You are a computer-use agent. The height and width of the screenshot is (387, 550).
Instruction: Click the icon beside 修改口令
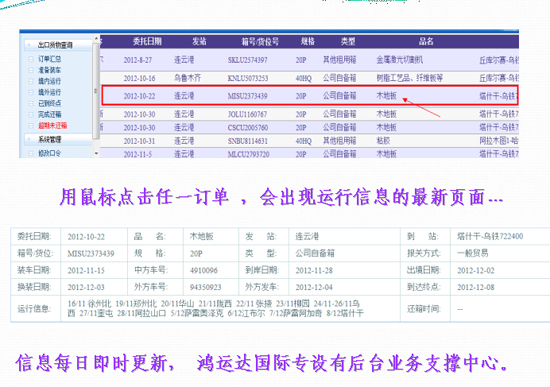coord(31,153)
